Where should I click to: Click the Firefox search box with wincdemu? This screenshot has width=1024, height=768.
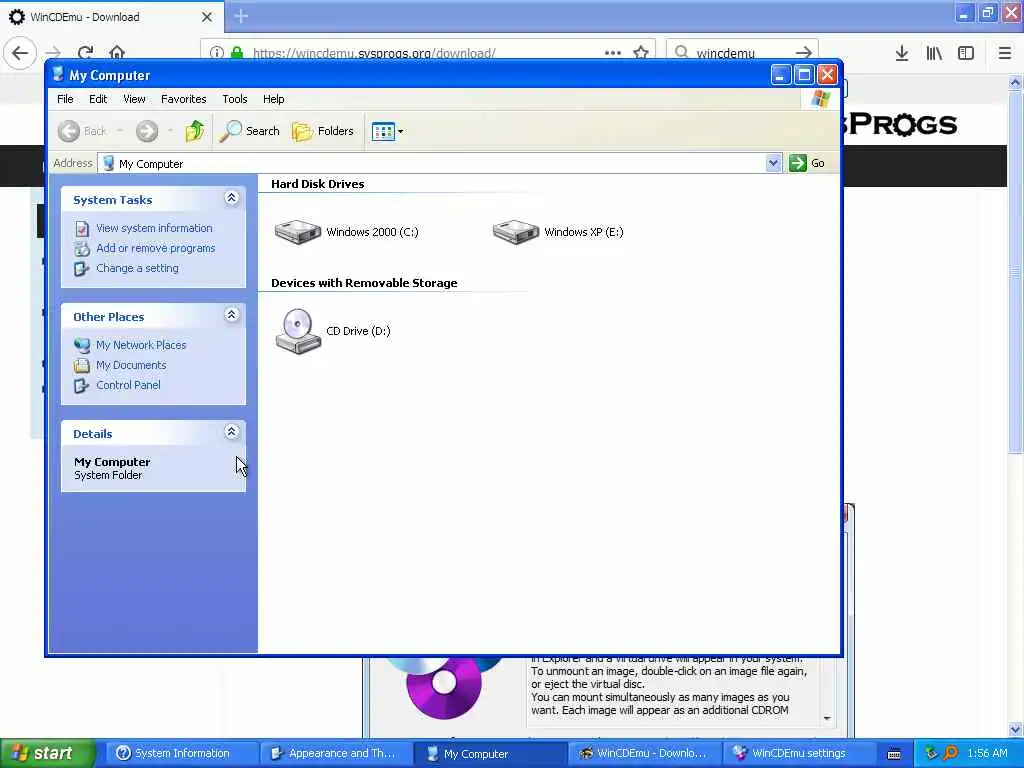point(742,52)
